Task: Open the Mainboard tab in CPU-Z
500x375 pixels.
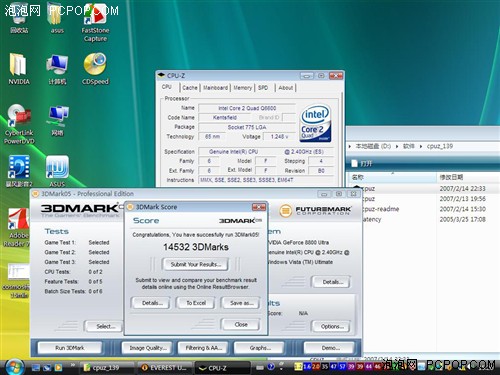Action: coord(215,88)
